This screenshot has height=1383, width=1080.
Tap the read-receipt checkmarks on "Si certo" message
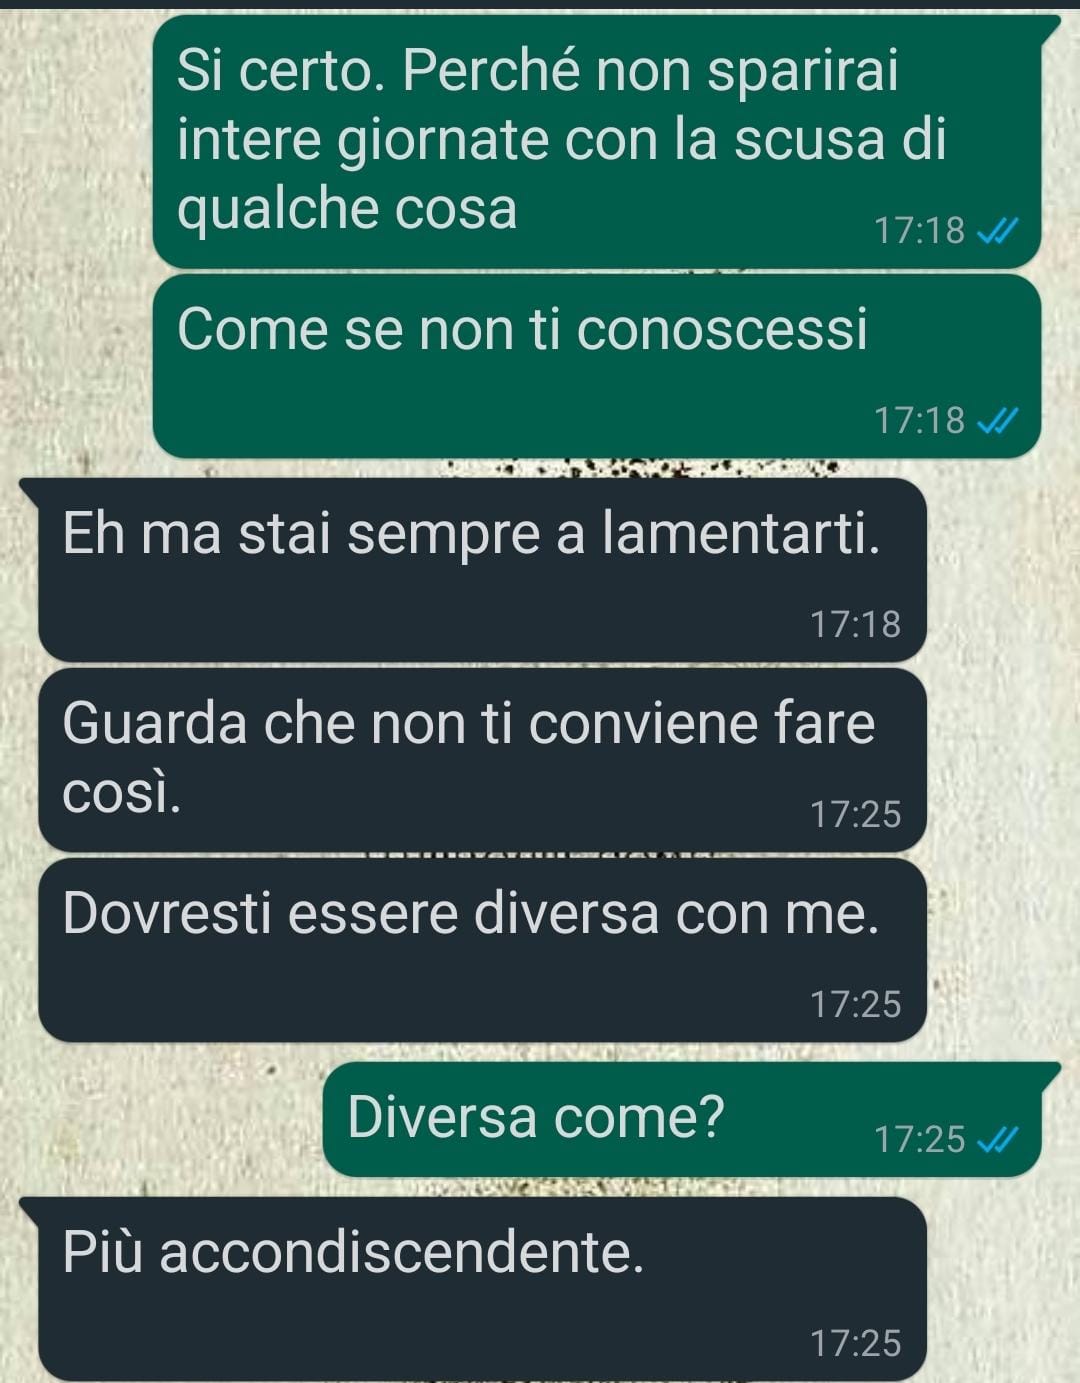[x=997, y=232]
